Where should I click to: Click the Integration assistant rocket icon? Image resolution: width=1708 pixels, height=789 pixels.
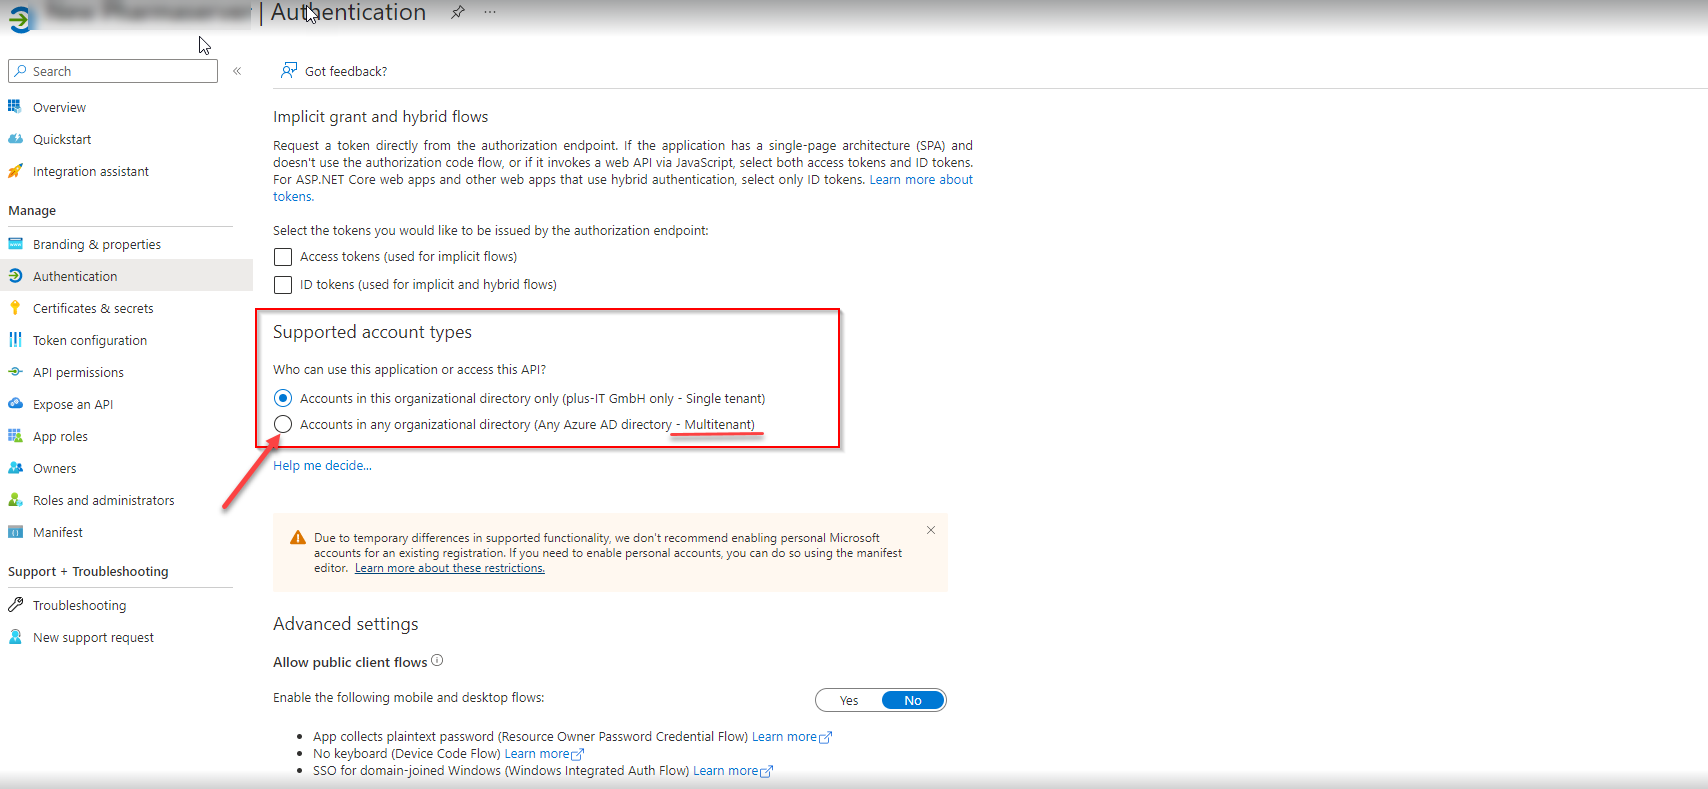pos(15,171)
